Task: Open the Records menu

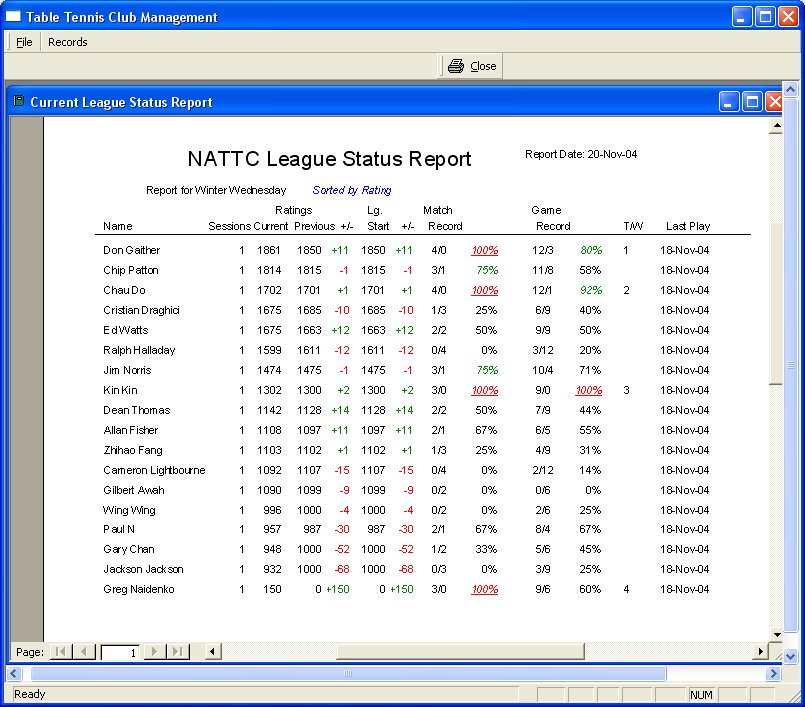Action: click(67, 42)
